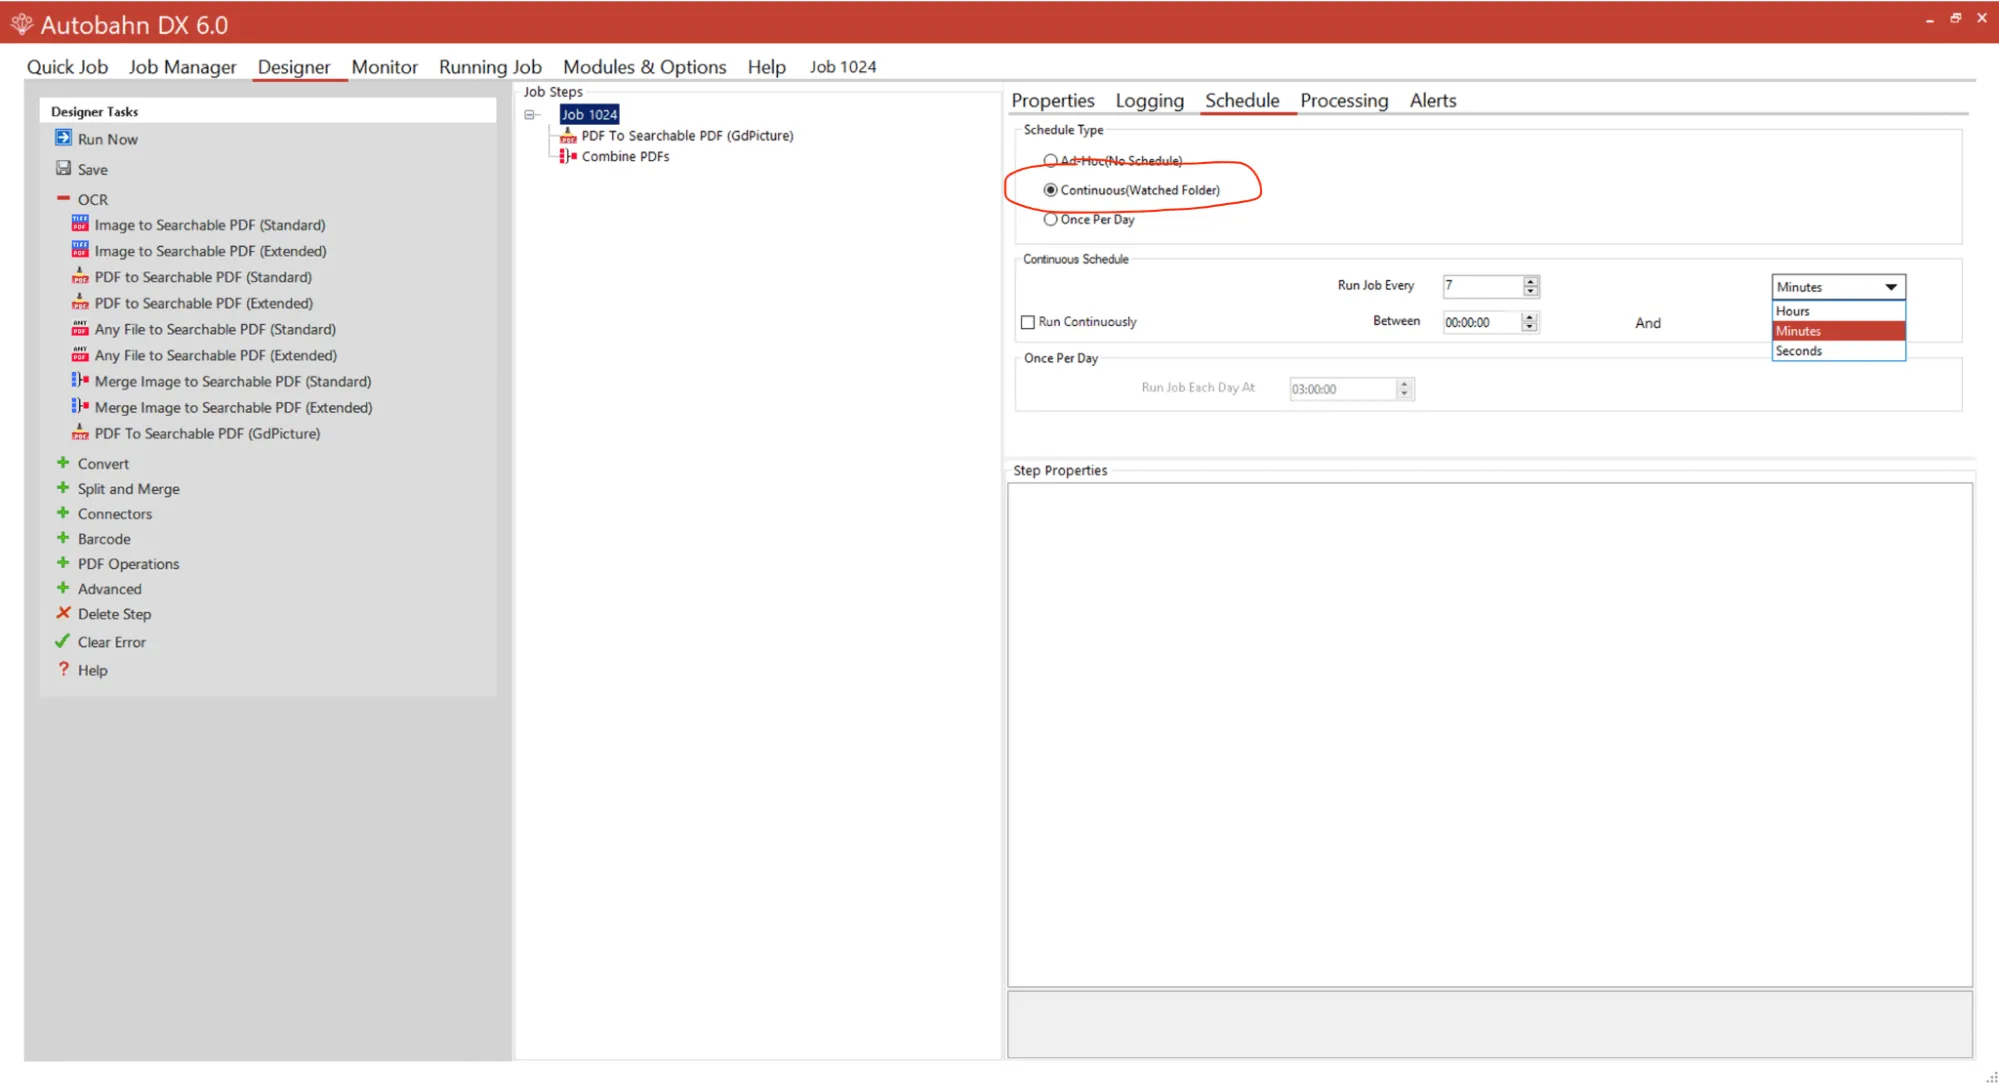
Task: Click the Image to Searchable PDF (Standard) icon
Action: [80, 224]
